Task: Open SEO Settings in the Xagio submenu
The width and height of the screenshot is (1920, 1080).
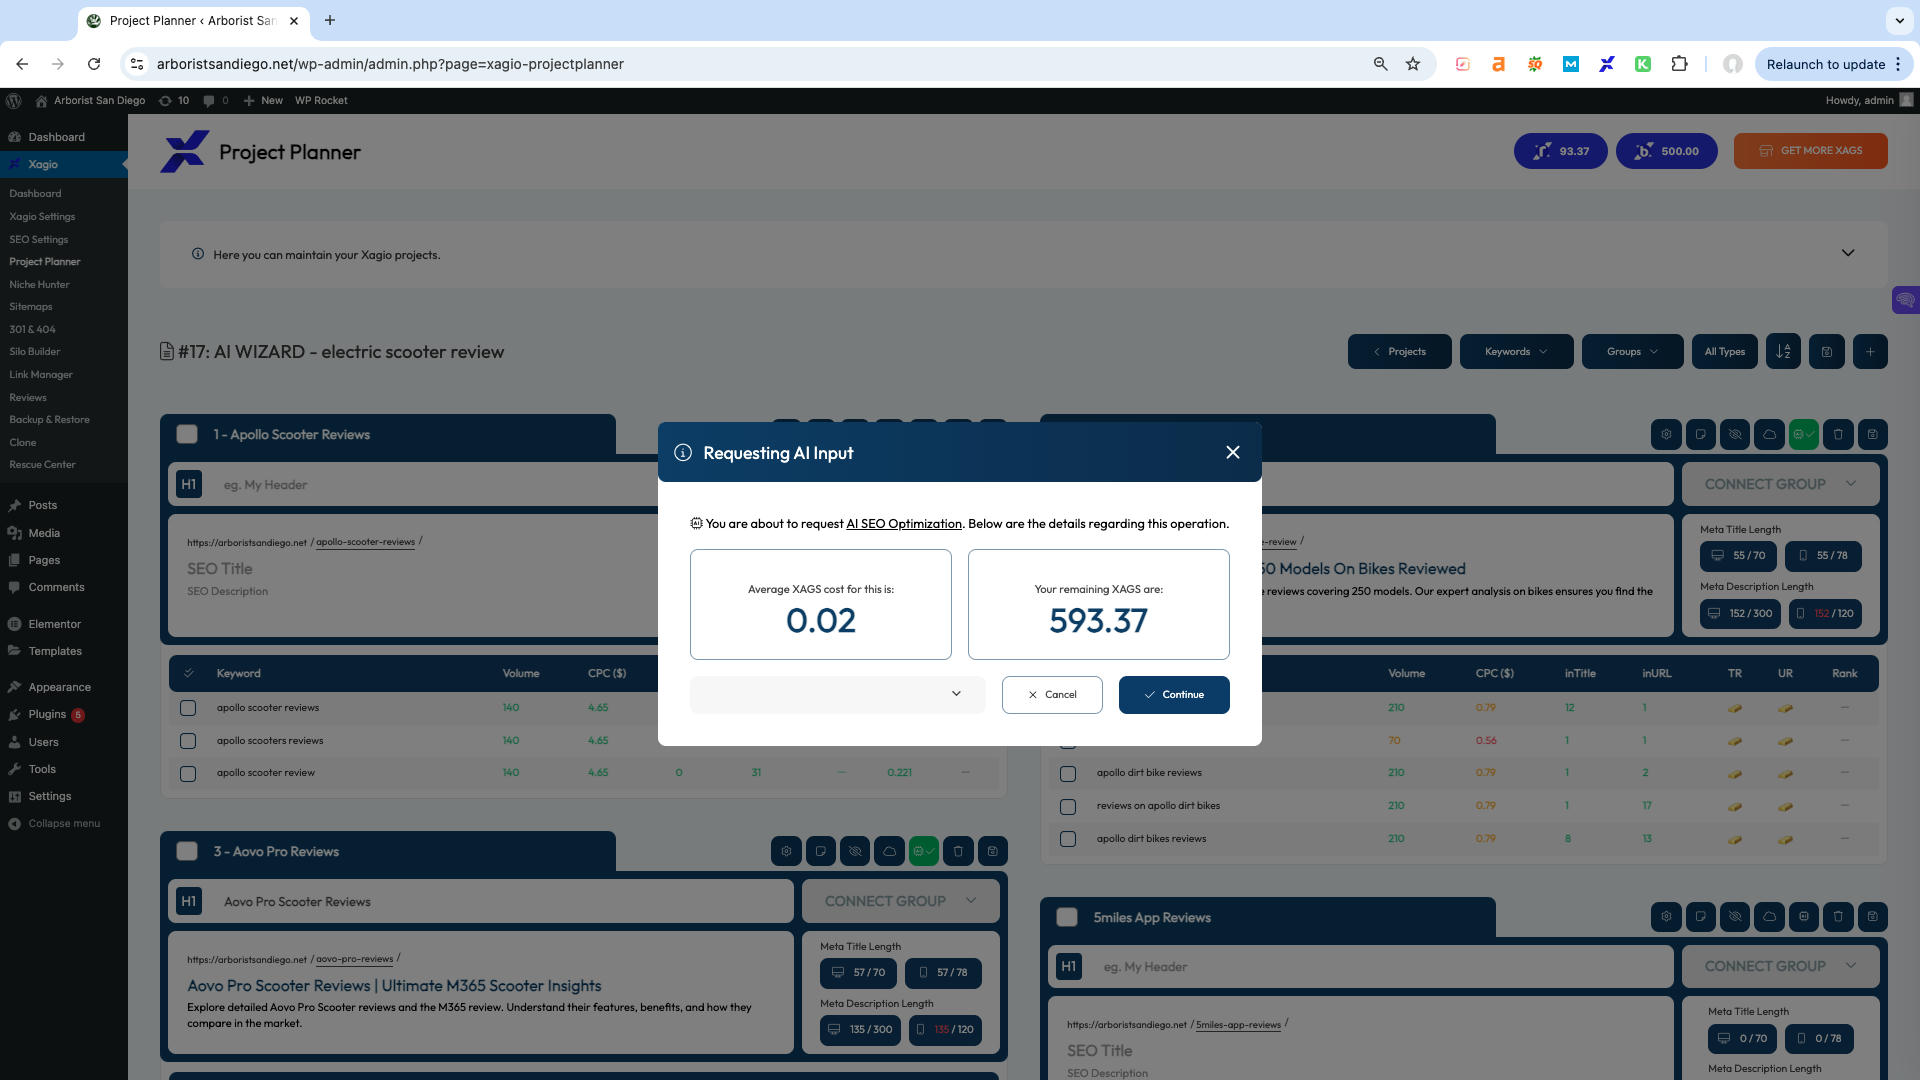Action: [39, 240]
